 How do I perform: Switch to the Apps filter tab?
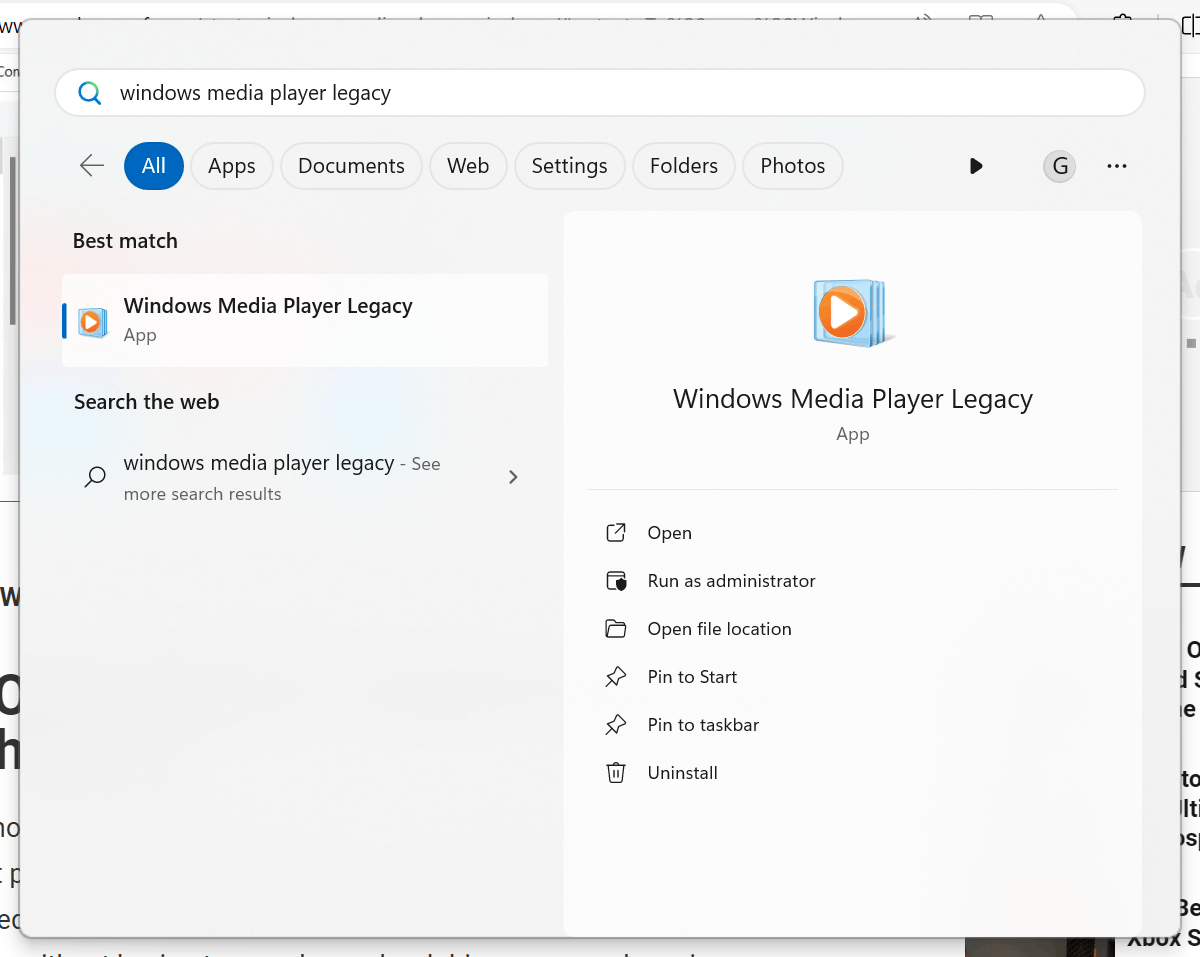click(x=232, y=166)
